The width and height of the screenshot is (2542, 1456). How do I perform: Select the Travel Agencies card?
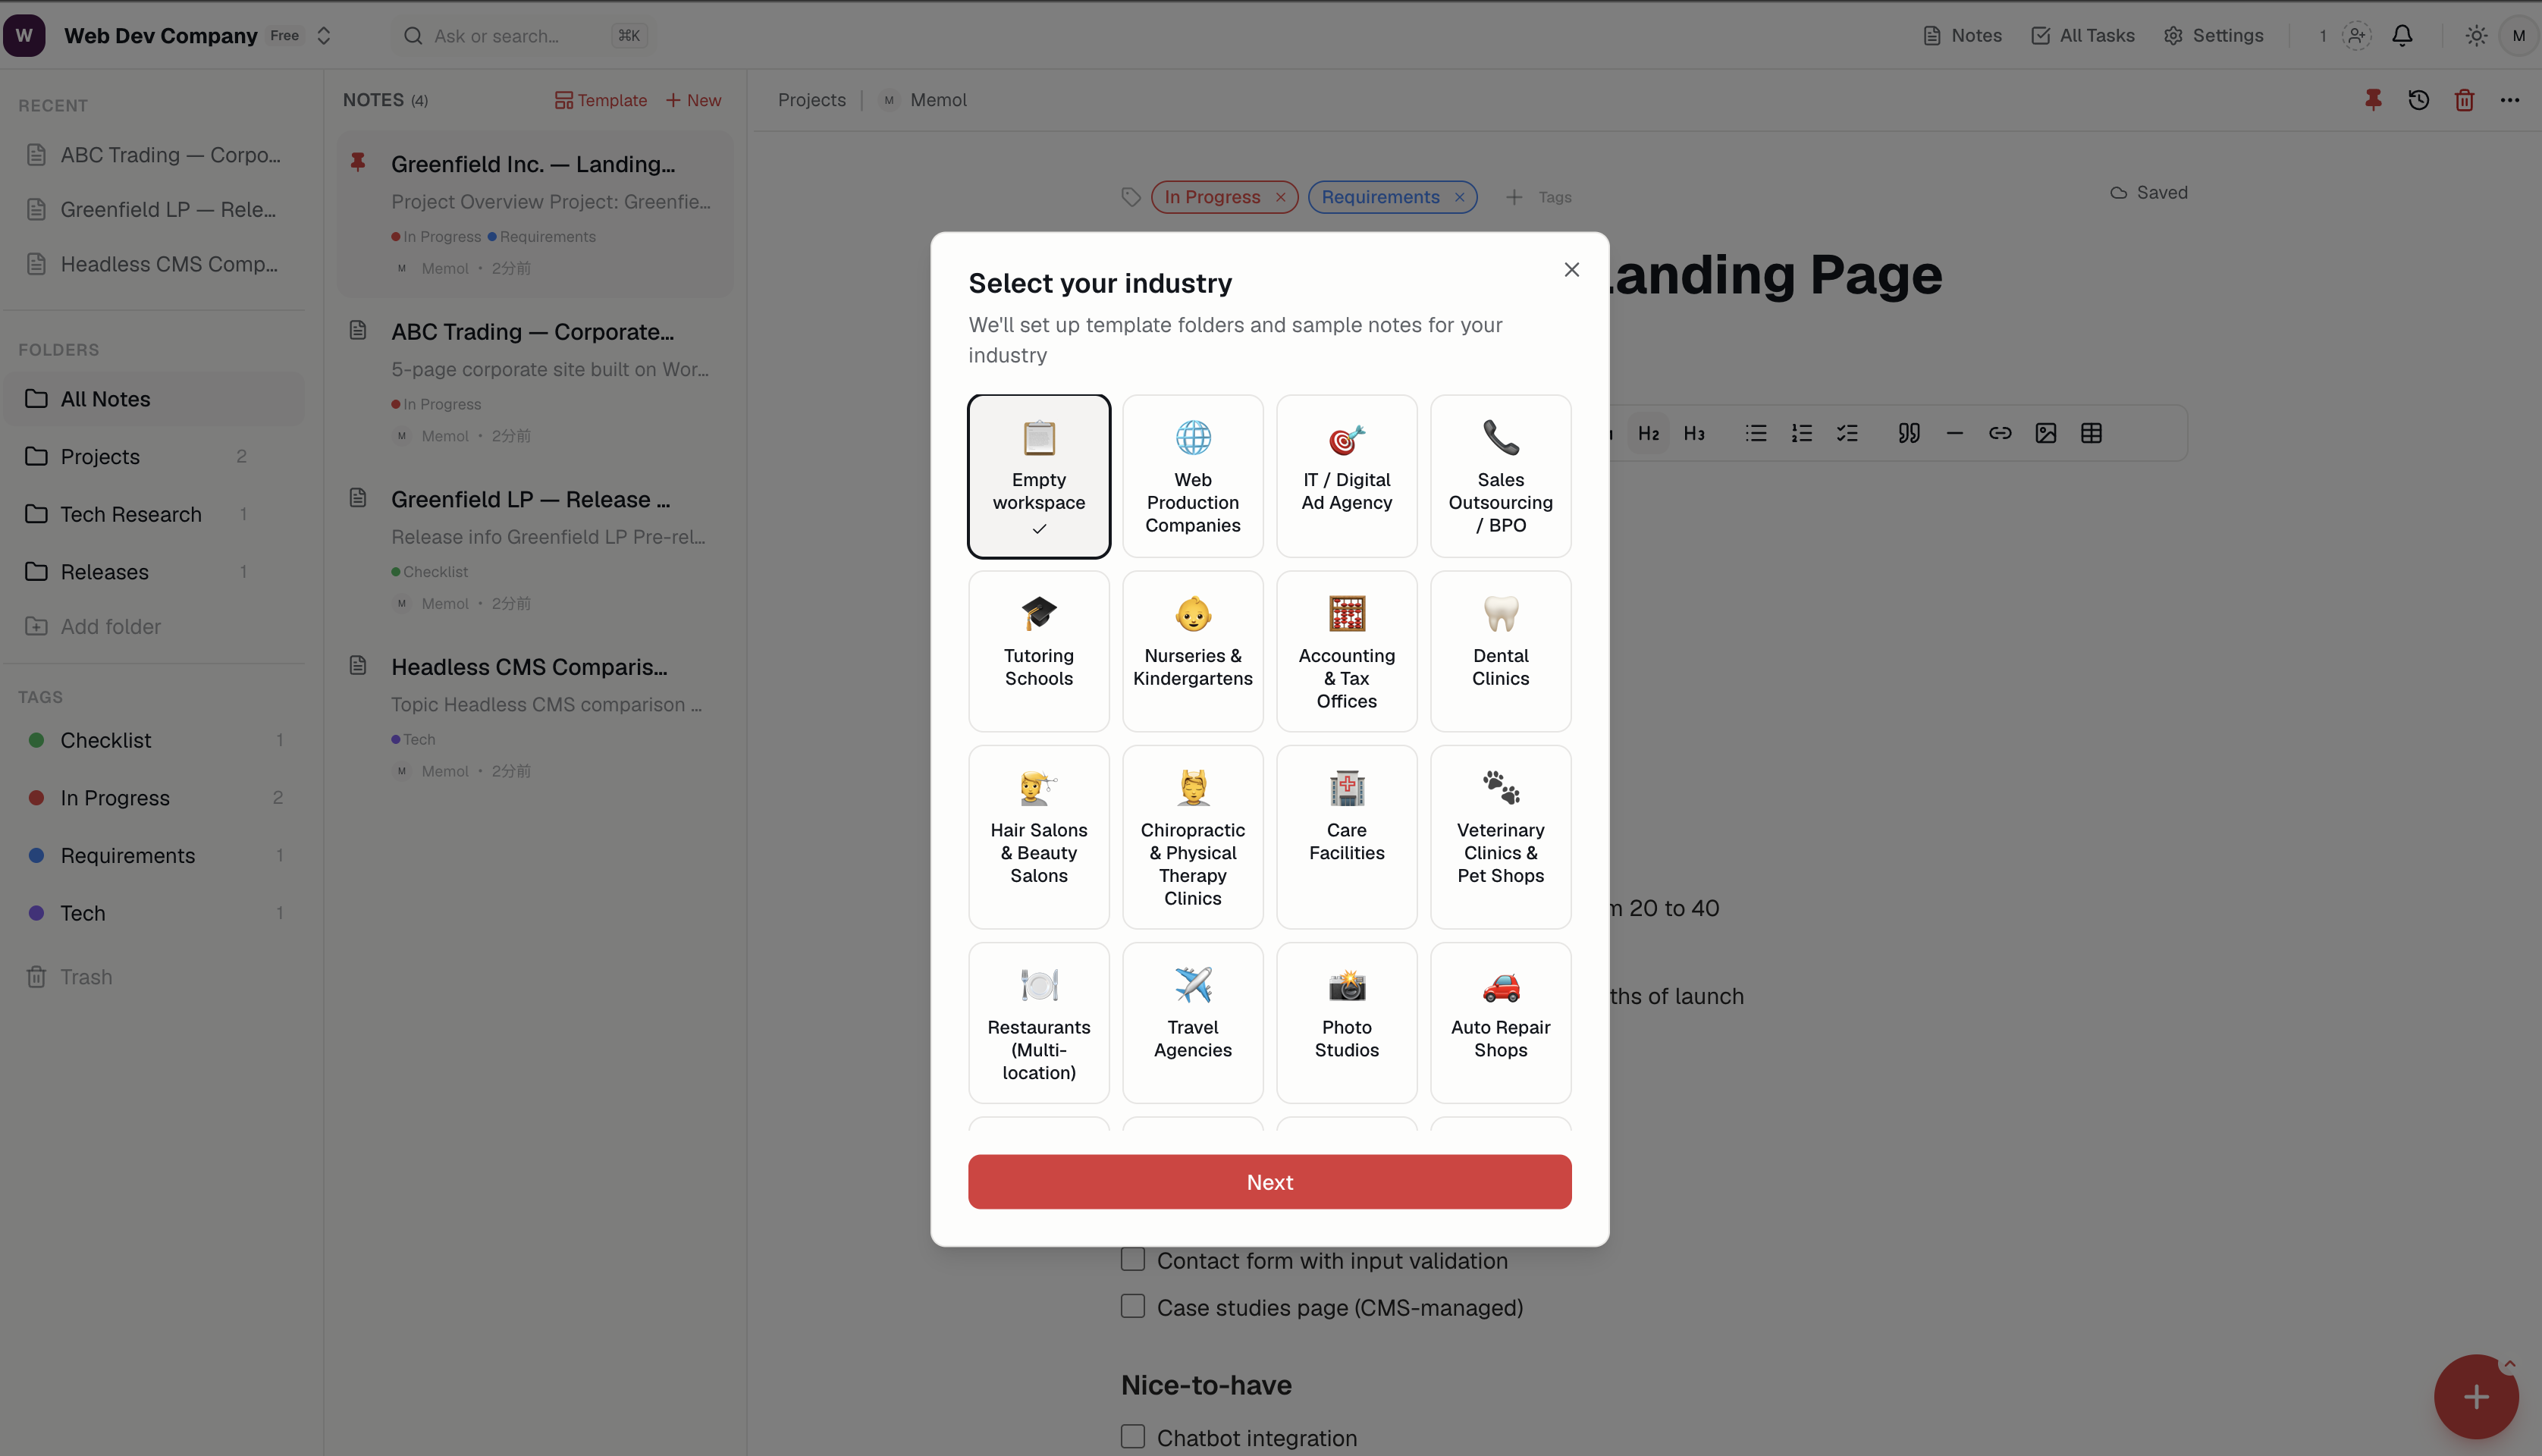click(1192, 1023)
